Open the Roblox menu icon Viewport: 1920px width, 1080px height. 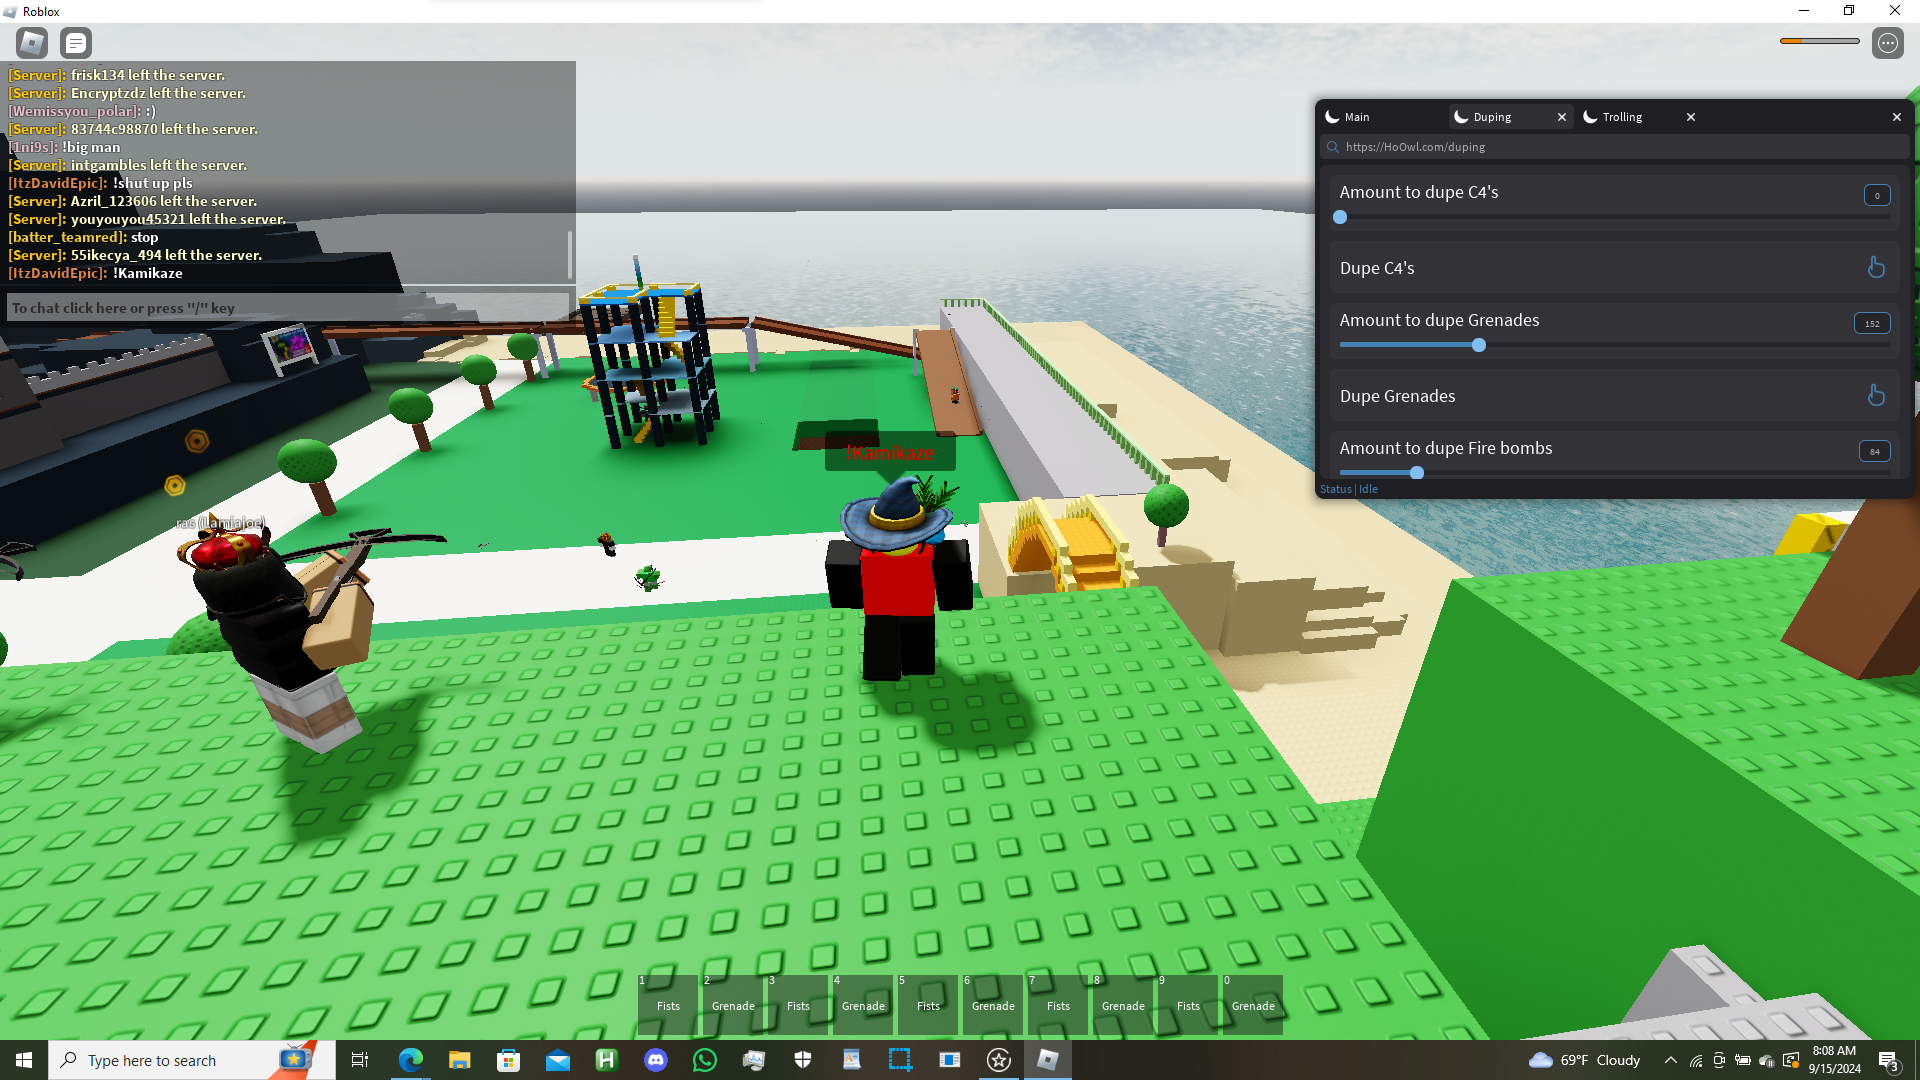tap(32, 43)
